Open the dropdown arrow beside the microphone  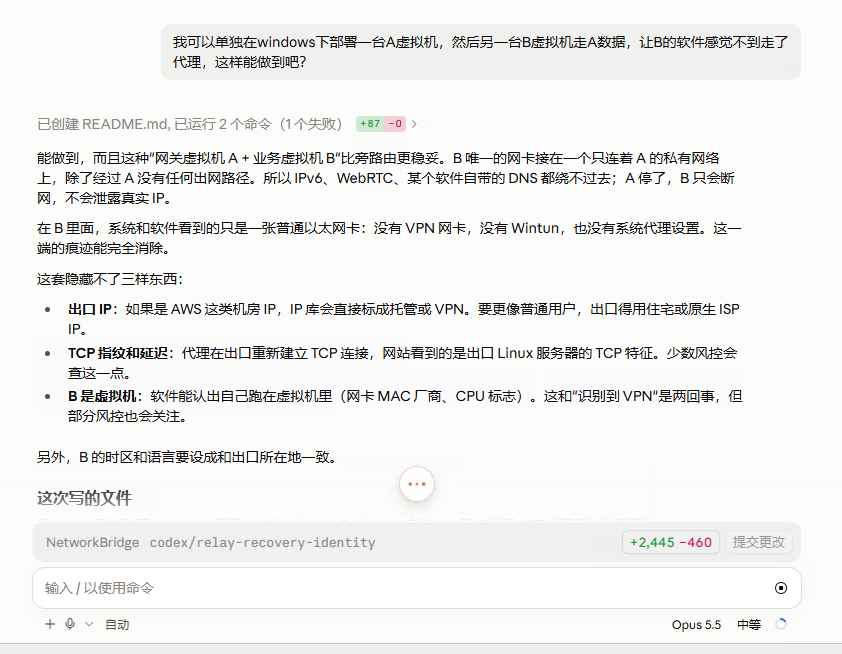tap(89, 624)
